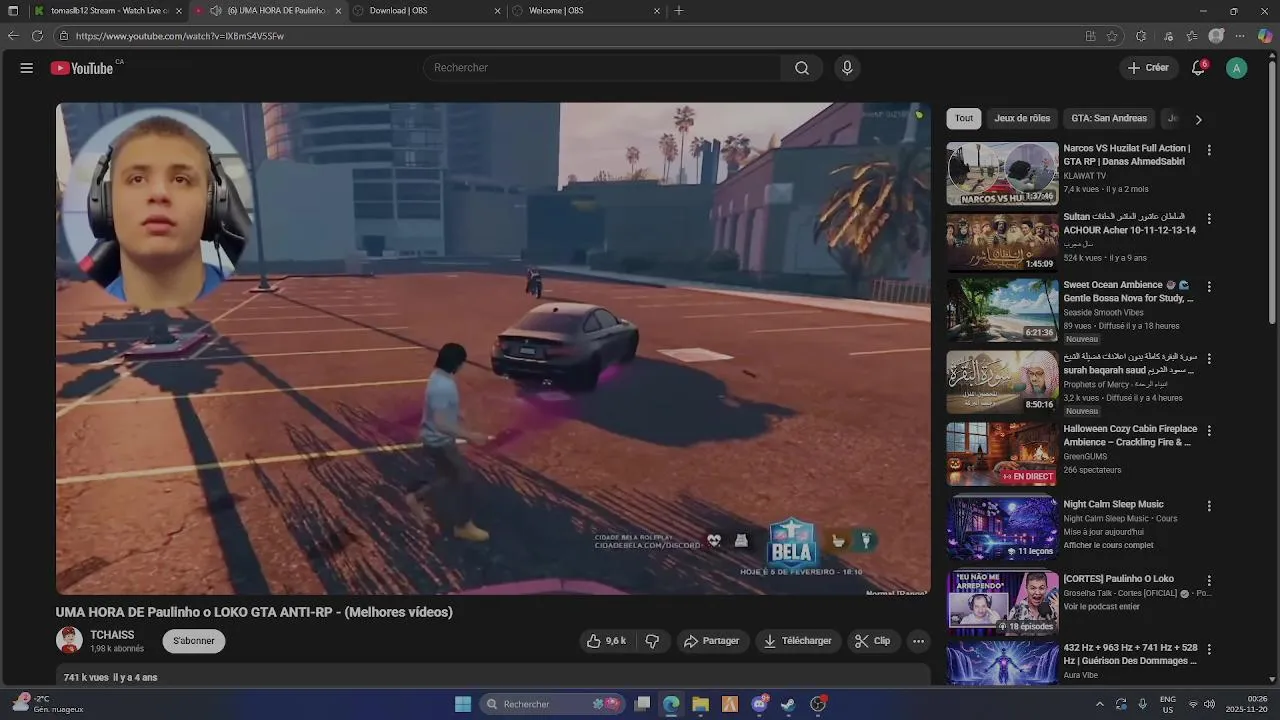Open options for the Halloween Cozy Cabin video
Screen dimensions: 1280x720
click(1209, 430)
